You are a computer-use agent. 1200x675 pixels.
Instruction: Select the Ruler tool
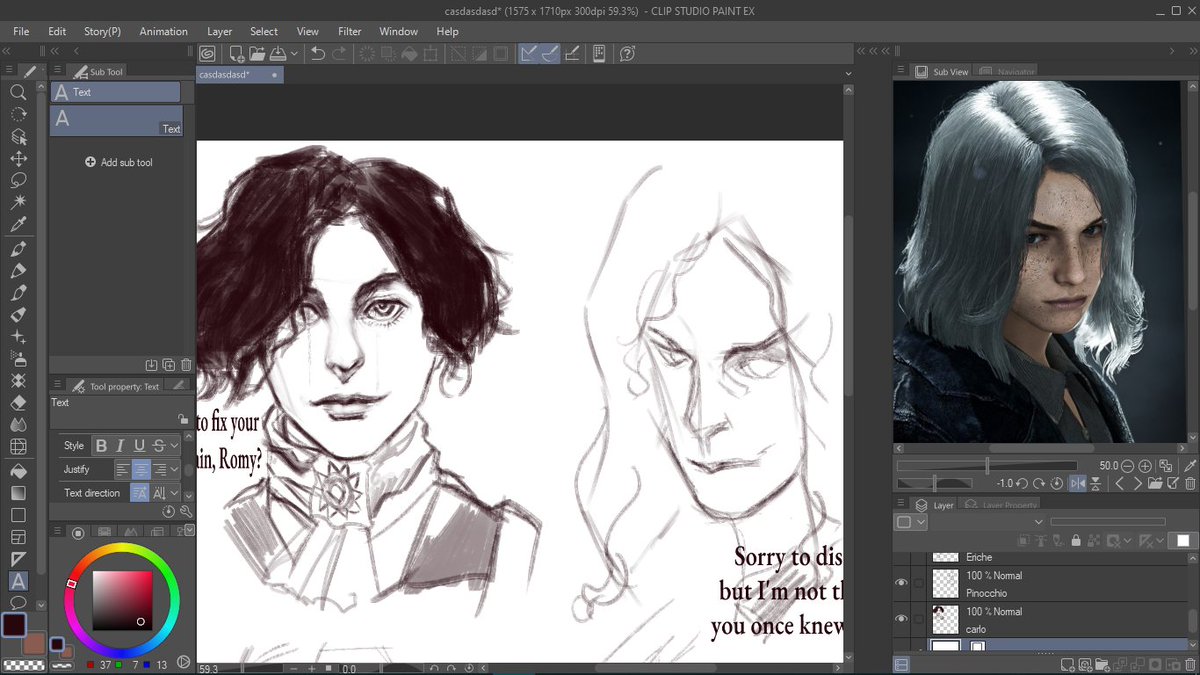point(17,559)
